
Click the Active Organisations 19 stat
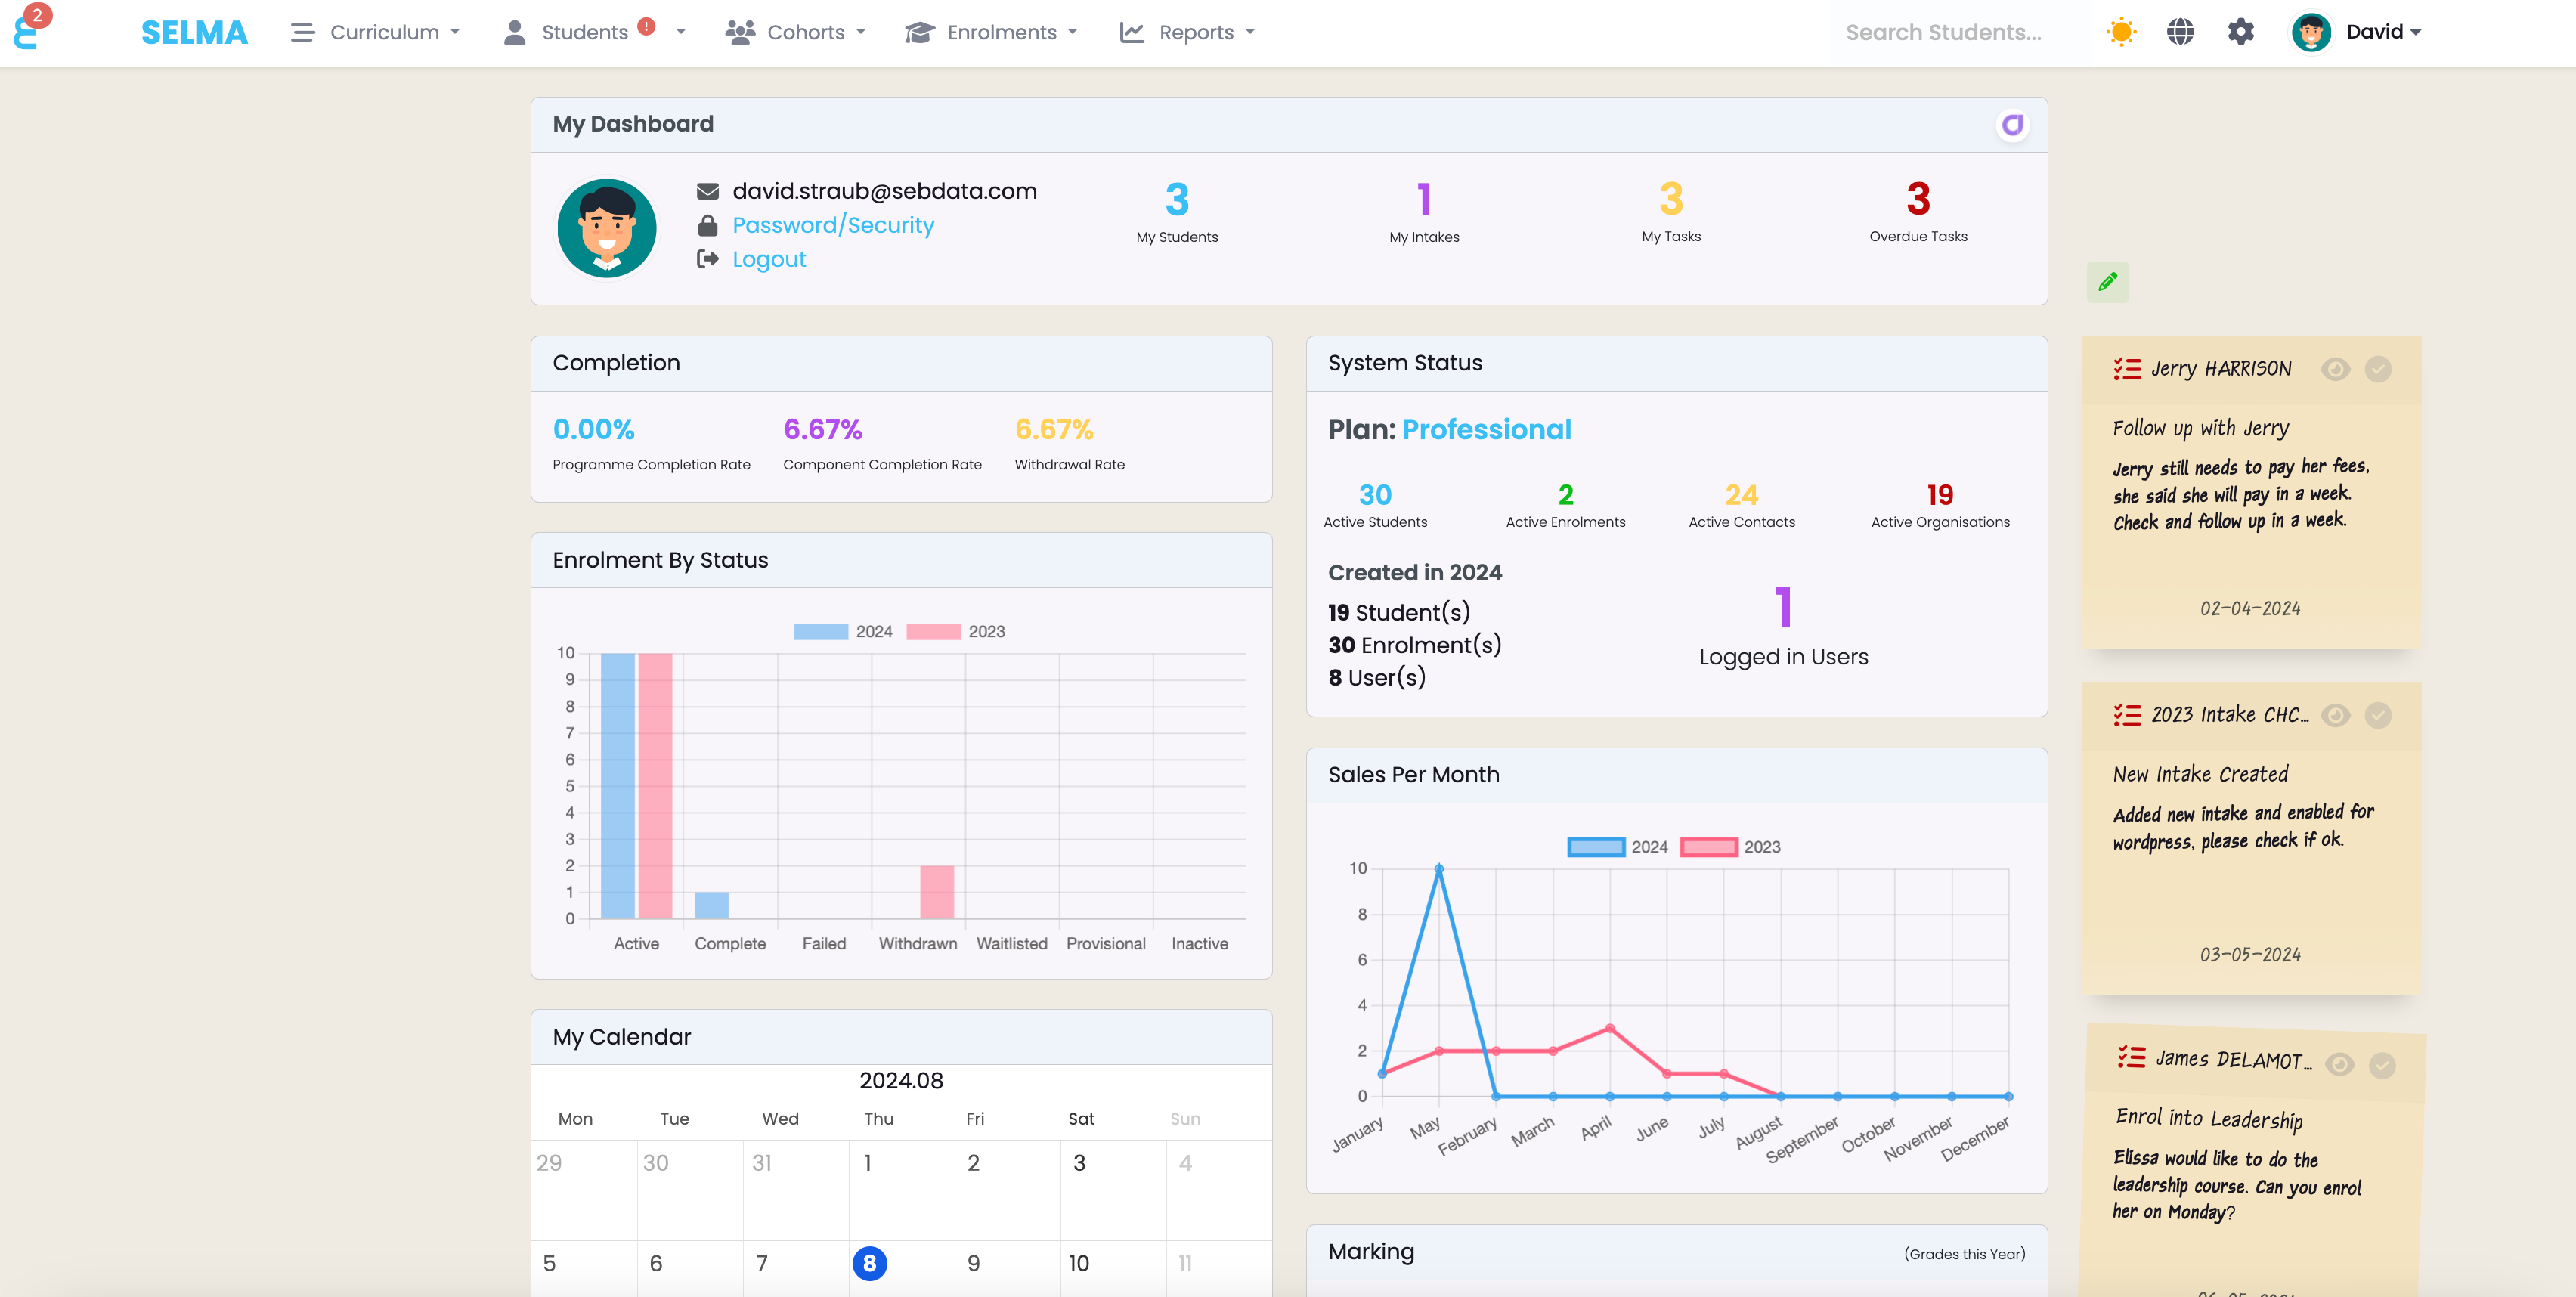tap(1940, 505)
